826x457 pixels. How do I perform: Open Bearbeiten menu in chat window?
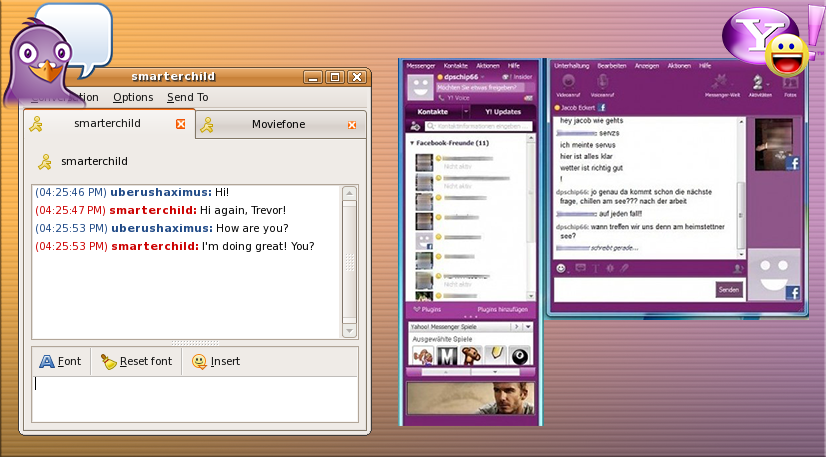click(612, 66)
